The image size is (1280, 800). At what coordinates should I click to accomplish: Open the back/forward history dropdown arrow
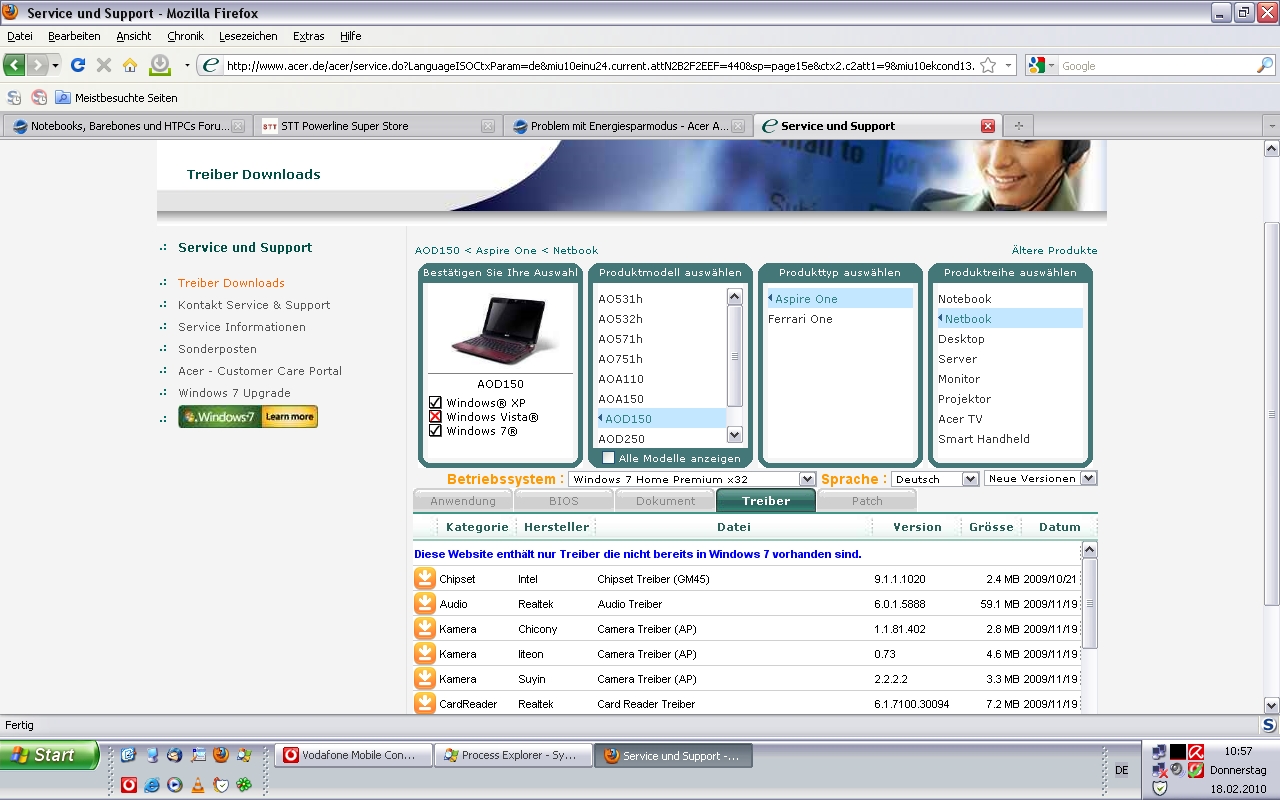(55, 65)
